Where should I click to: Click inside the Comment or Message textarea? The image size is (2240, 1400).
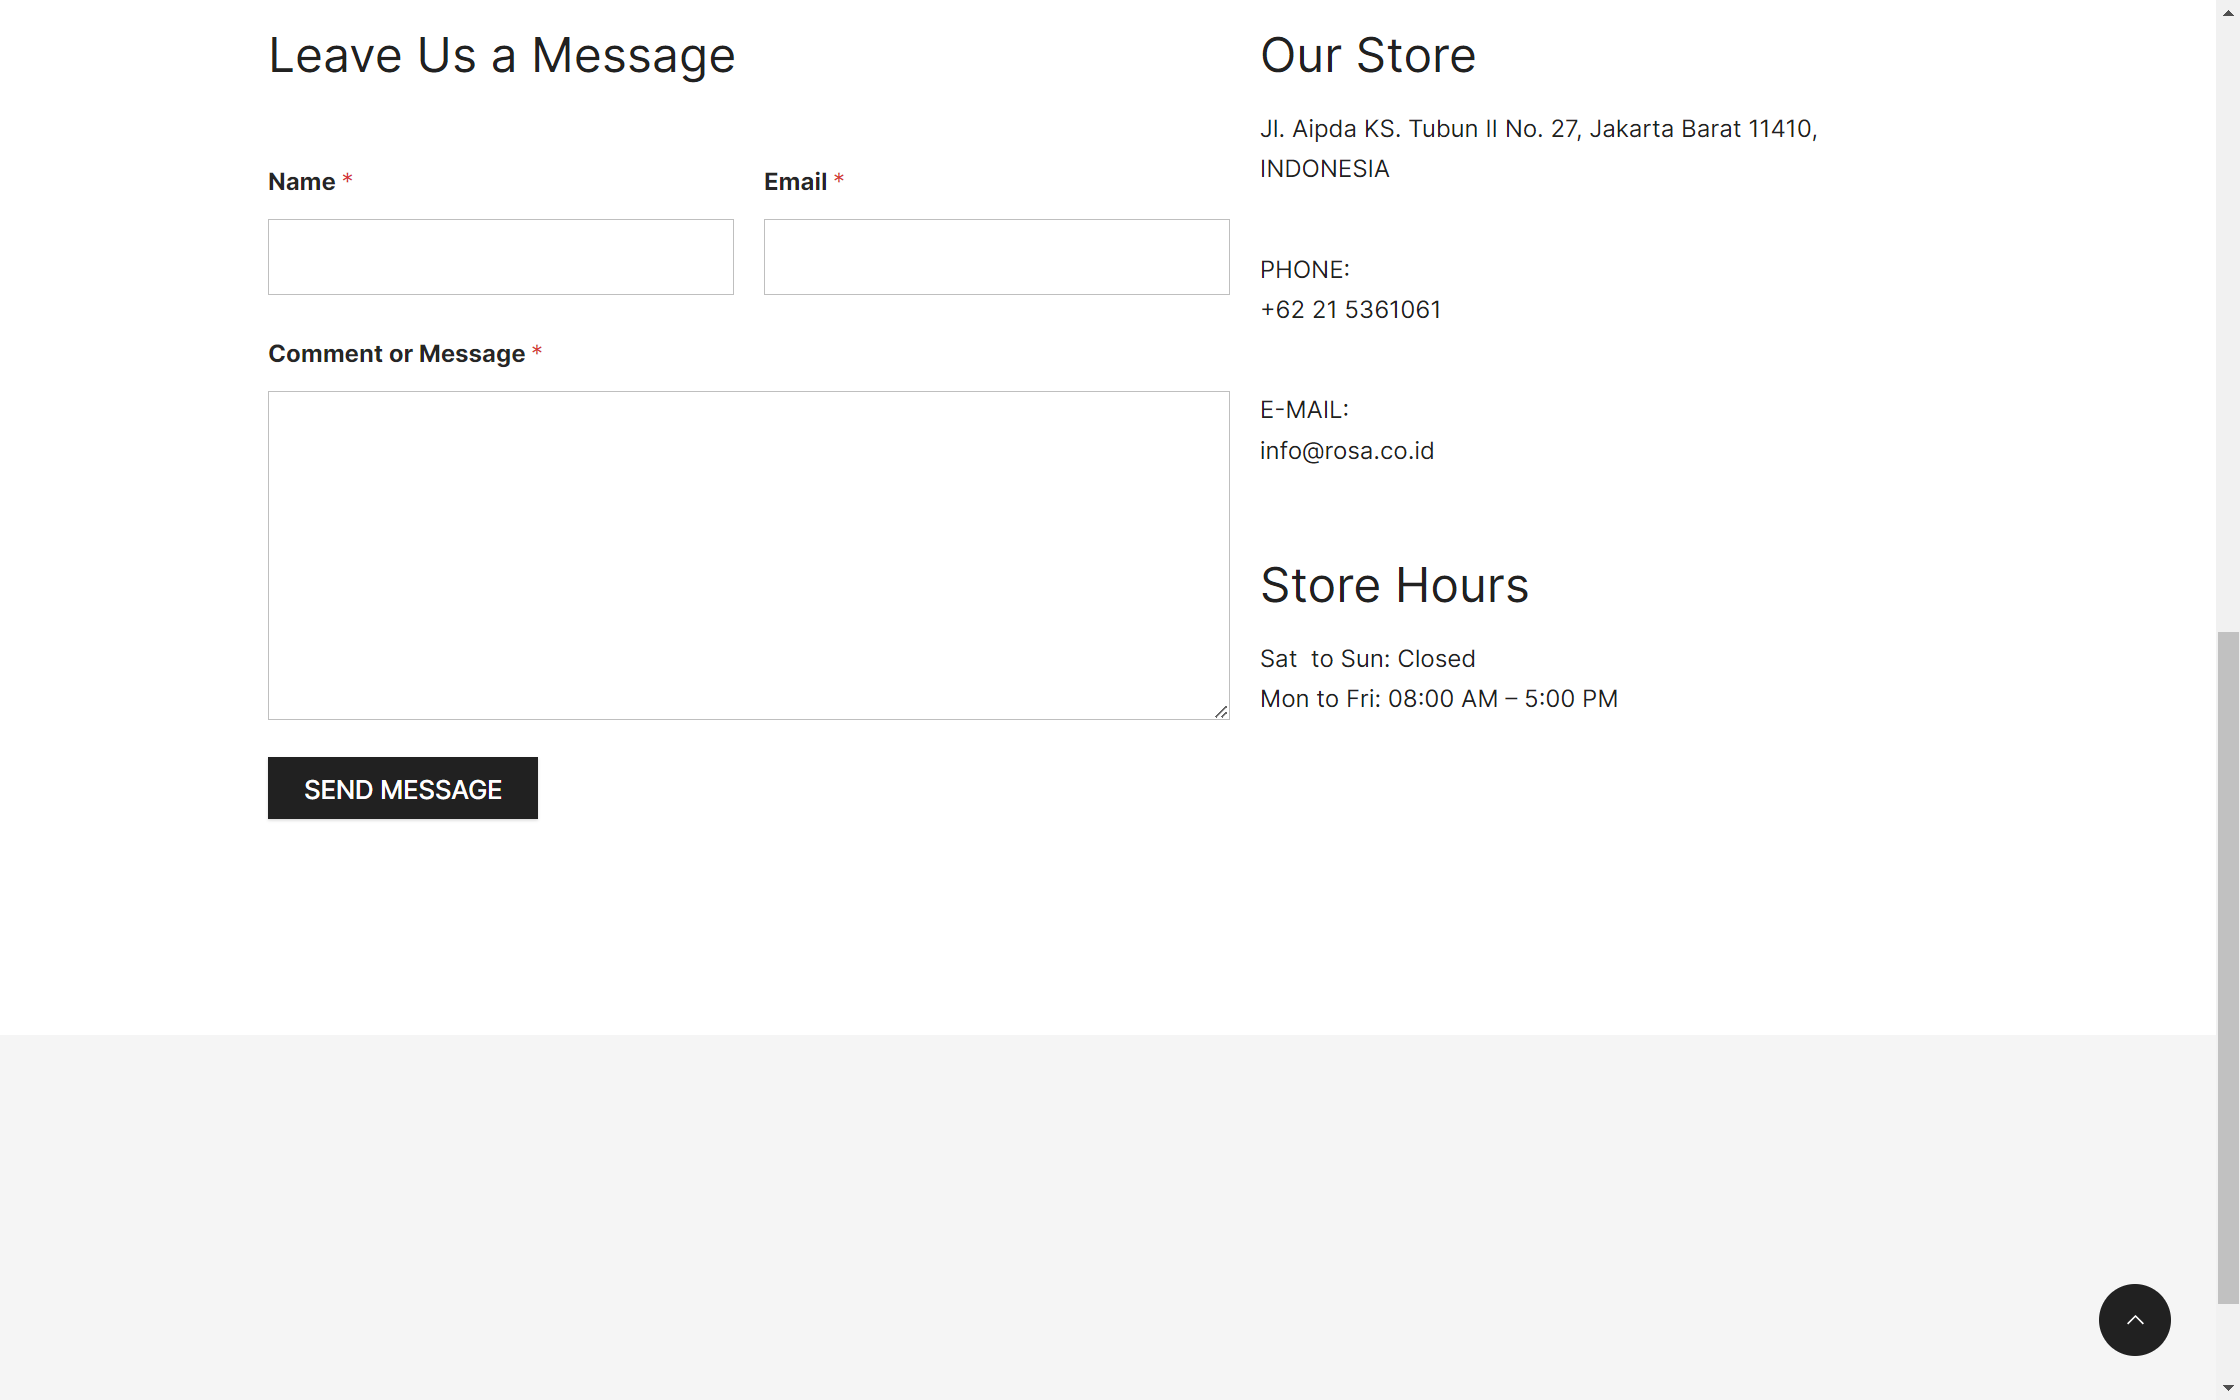748,555
